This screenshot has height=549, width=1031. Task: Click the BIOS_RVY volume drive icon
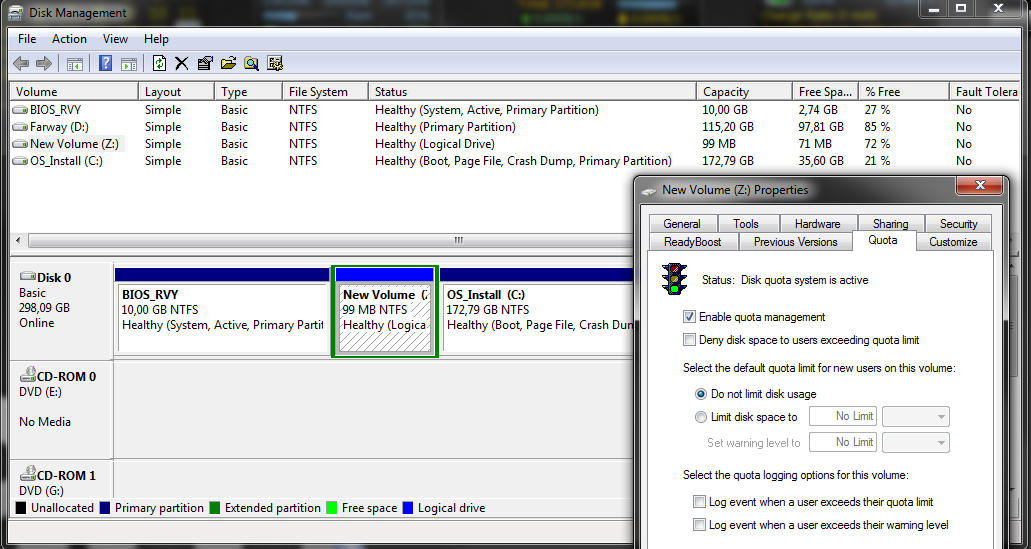click(20, 110)
